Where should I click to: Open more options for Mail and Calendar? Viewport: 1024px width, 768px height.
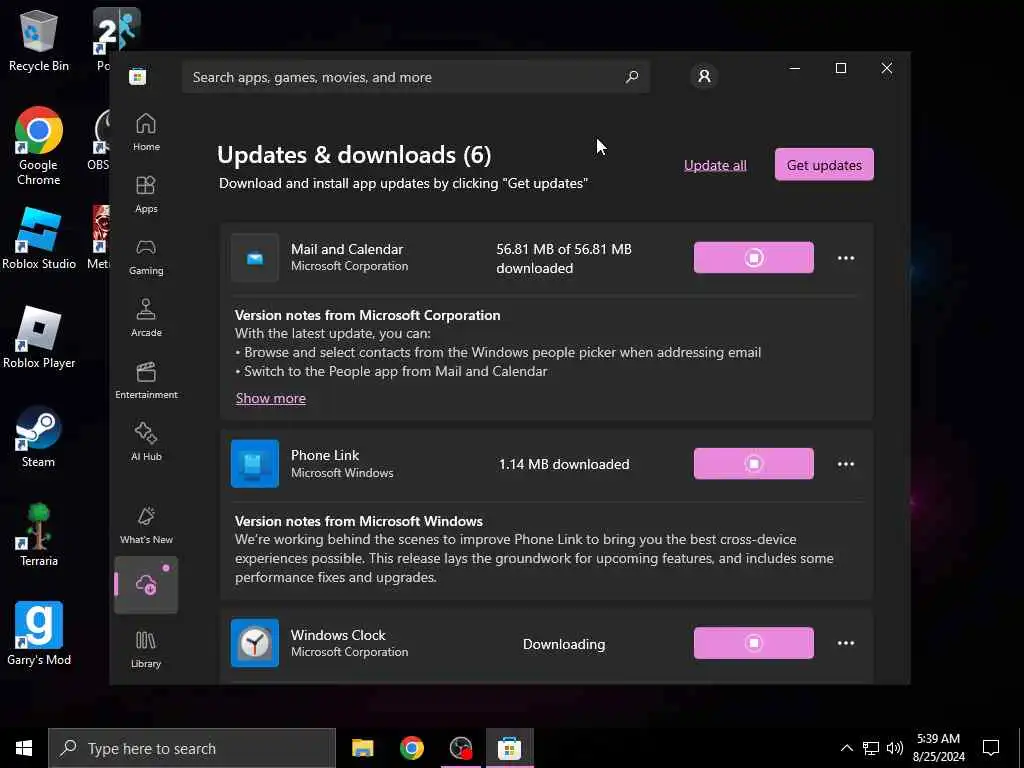(846, 258)
